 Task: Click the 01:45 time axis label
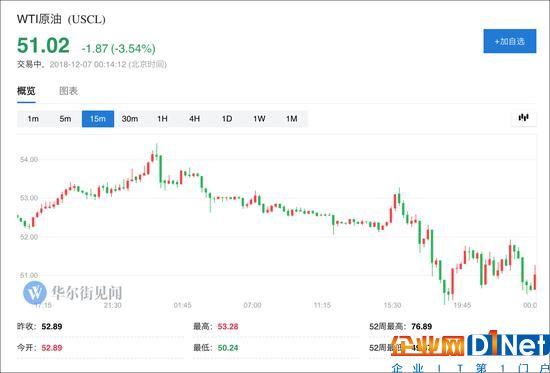[x=182, y=305]
